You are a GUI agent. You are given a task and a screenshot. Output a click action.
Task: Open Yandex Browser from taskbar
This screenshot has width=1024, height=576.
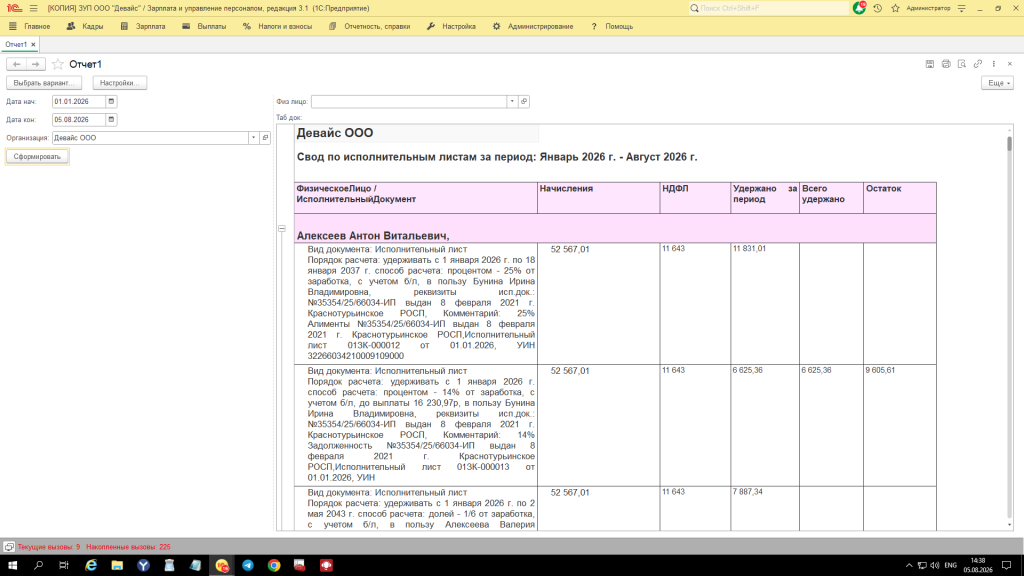143,566
